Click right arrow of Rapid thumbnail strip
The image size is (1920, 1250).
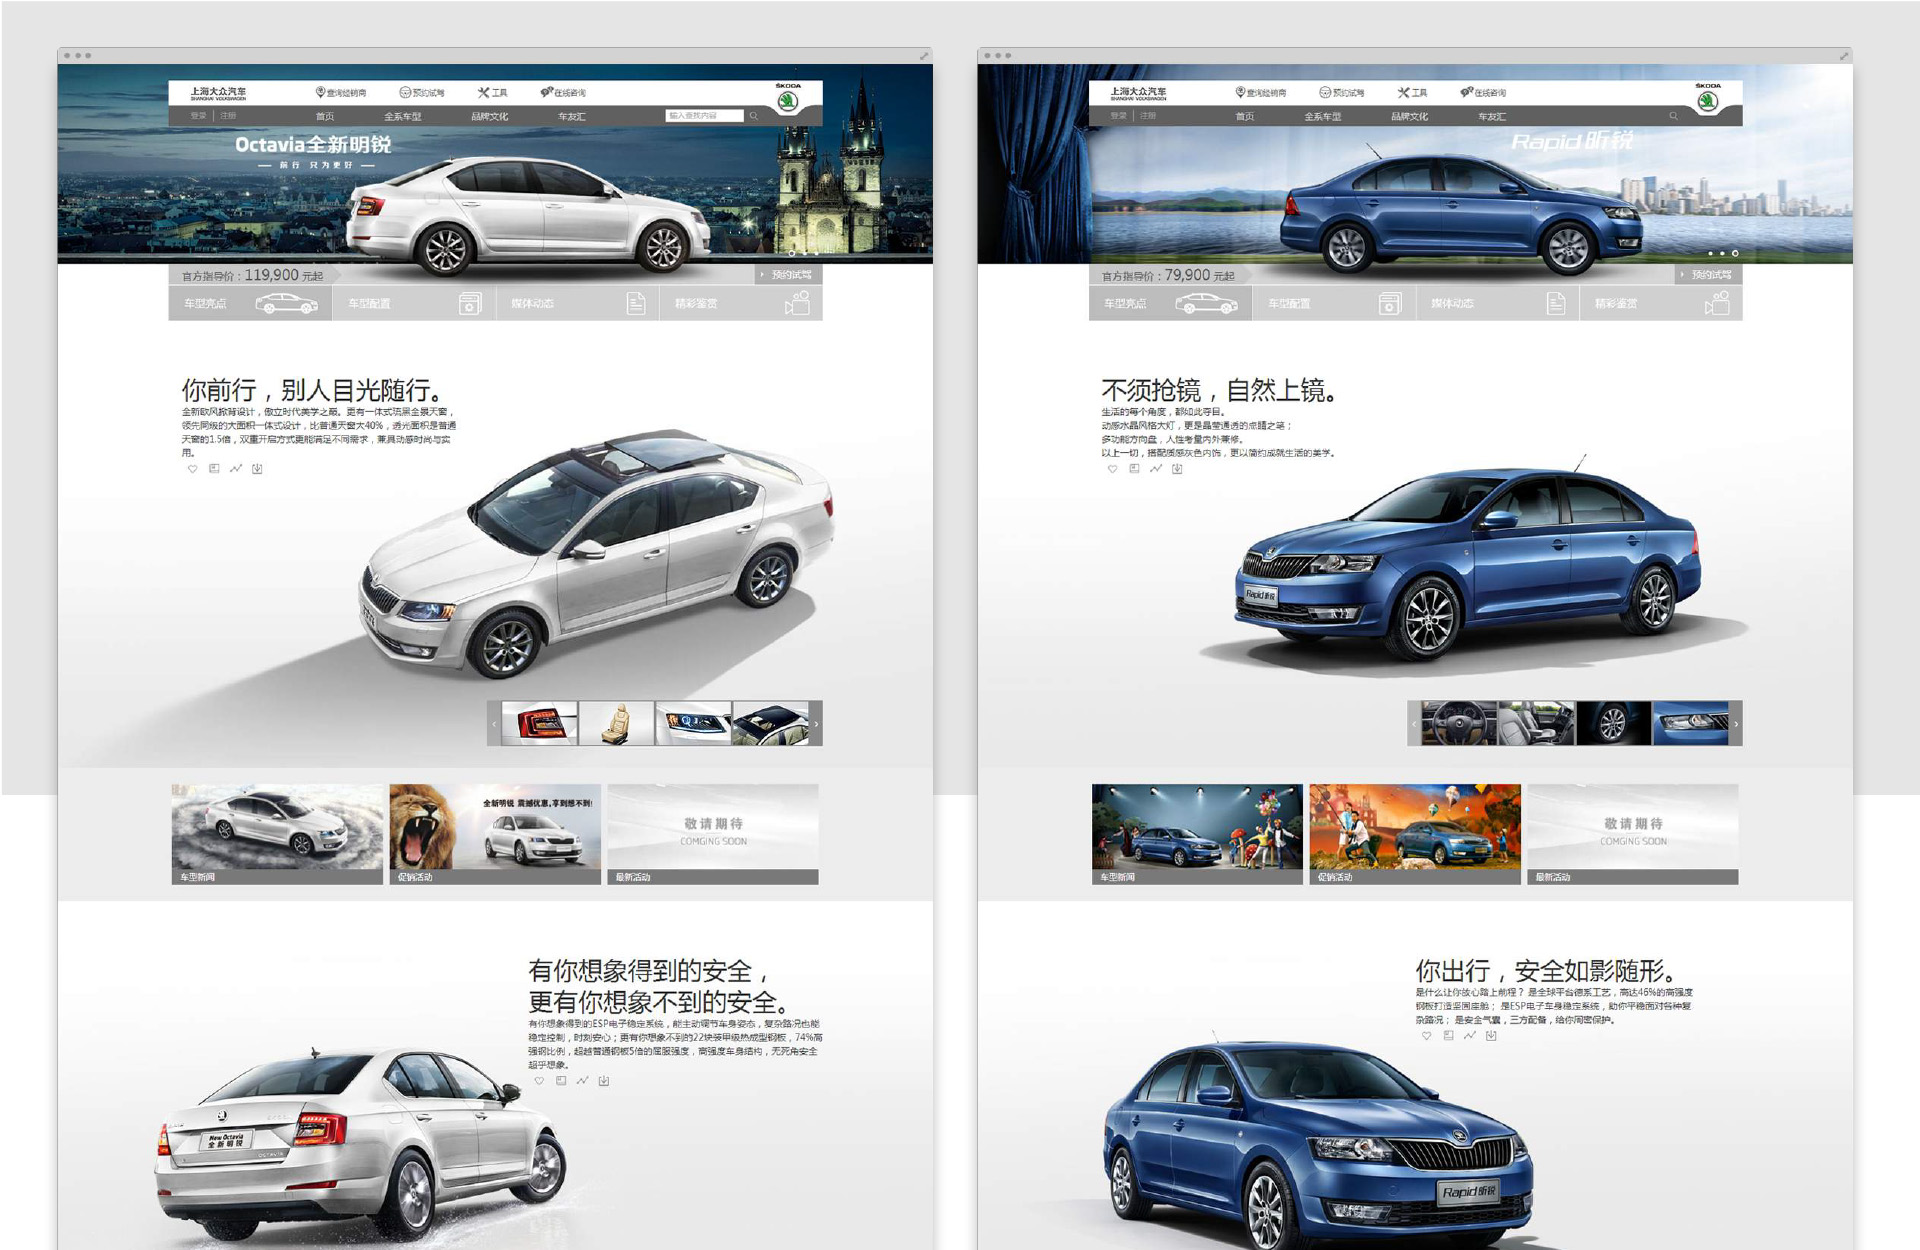(x=1736, y=723)
